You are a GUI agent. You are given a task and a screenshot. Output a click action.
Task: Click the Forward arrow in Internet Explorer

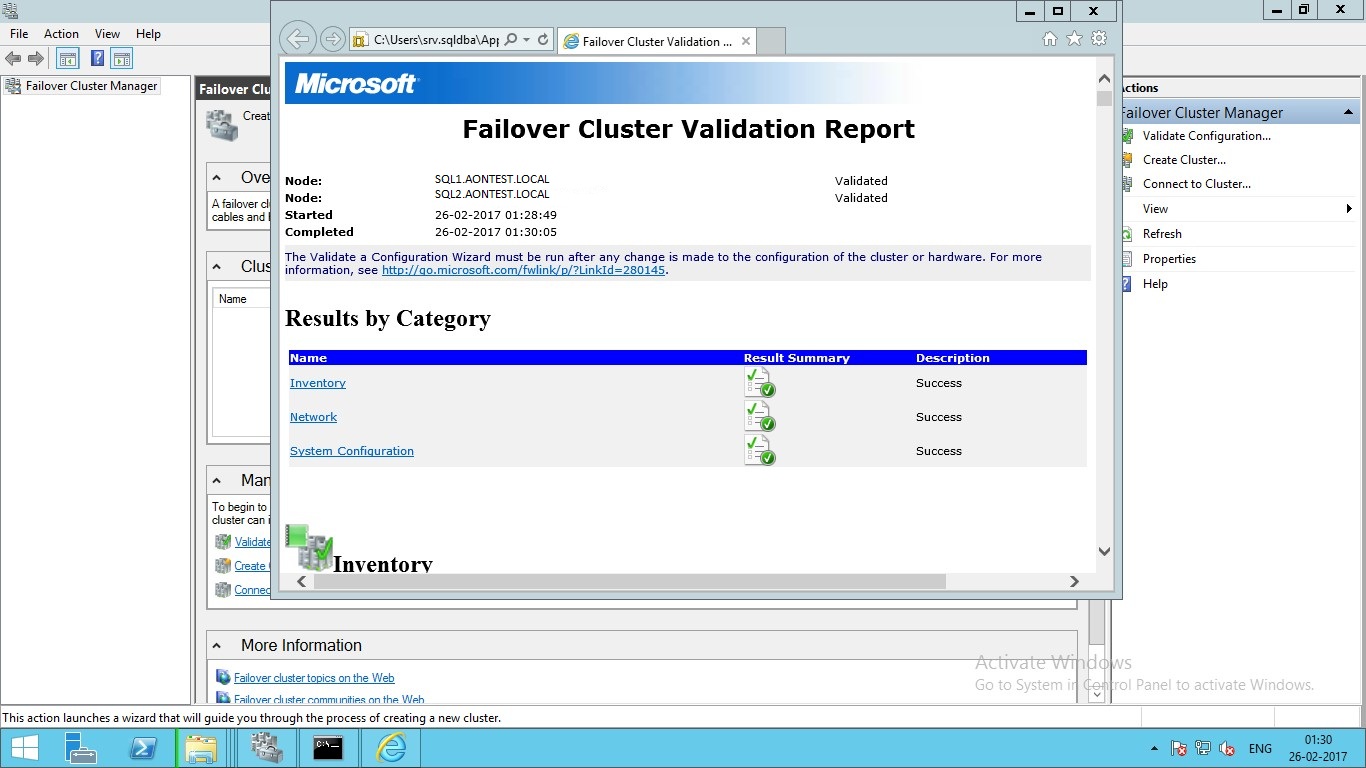(x=332, y=40)
